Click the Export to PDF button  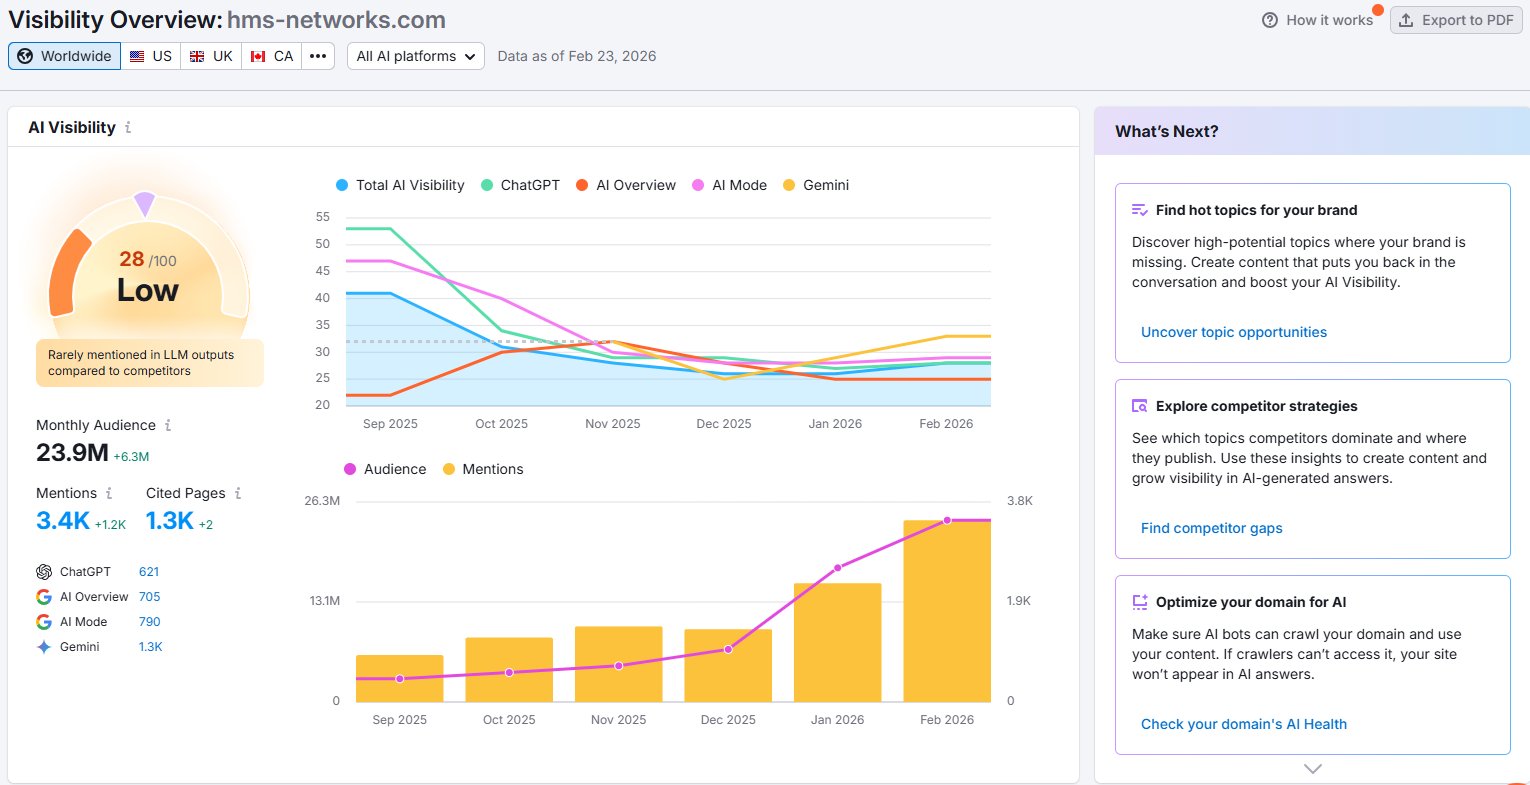pyautogui.click(x=1455, y=20)
